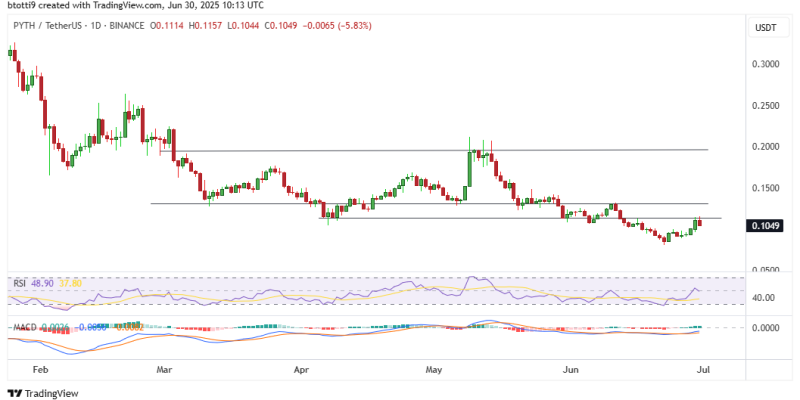800x400 pixels.
Task: Click the Feb label on time axis
Action: pos(42,368)
